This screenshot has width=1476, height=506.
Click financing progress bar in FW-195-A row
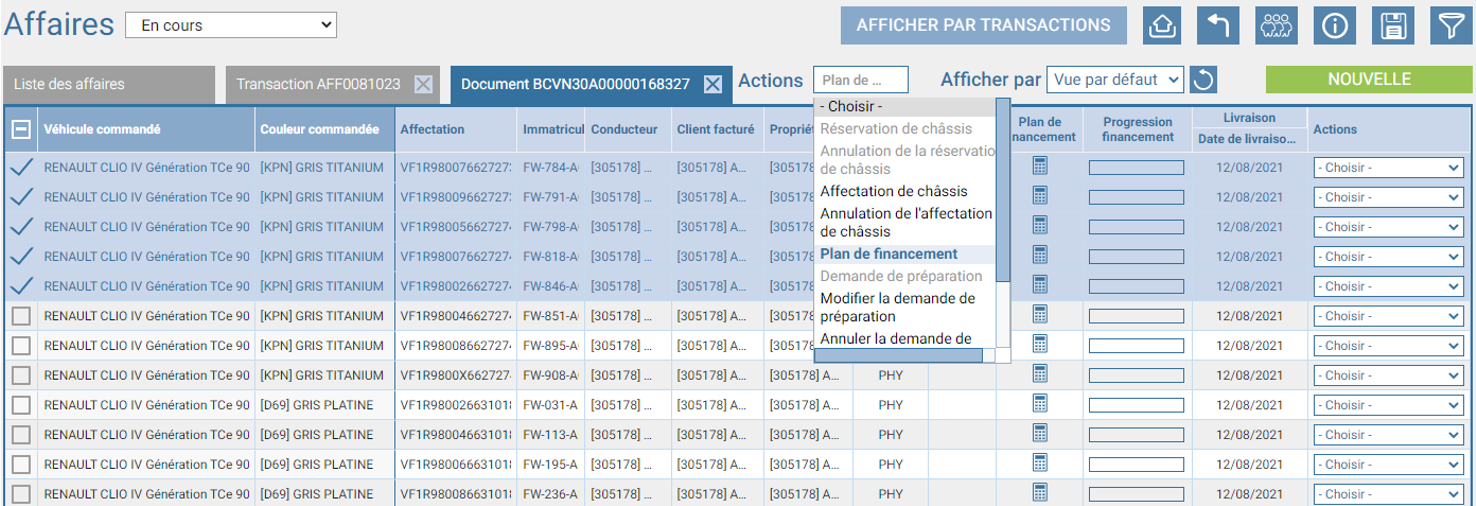click(1136, 465)
